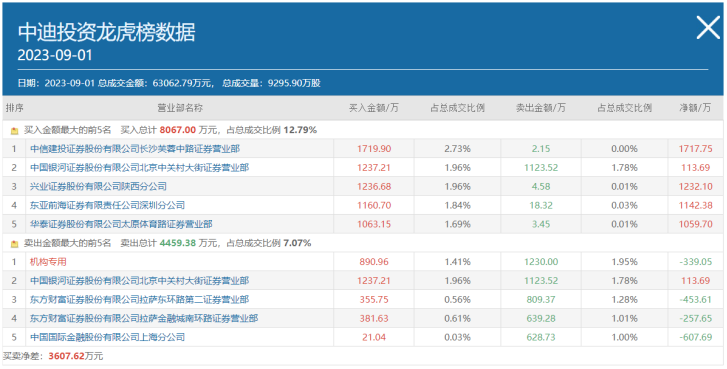Select the net value 1232.10
Screen dimensions: 727x369
pos(695,186)
